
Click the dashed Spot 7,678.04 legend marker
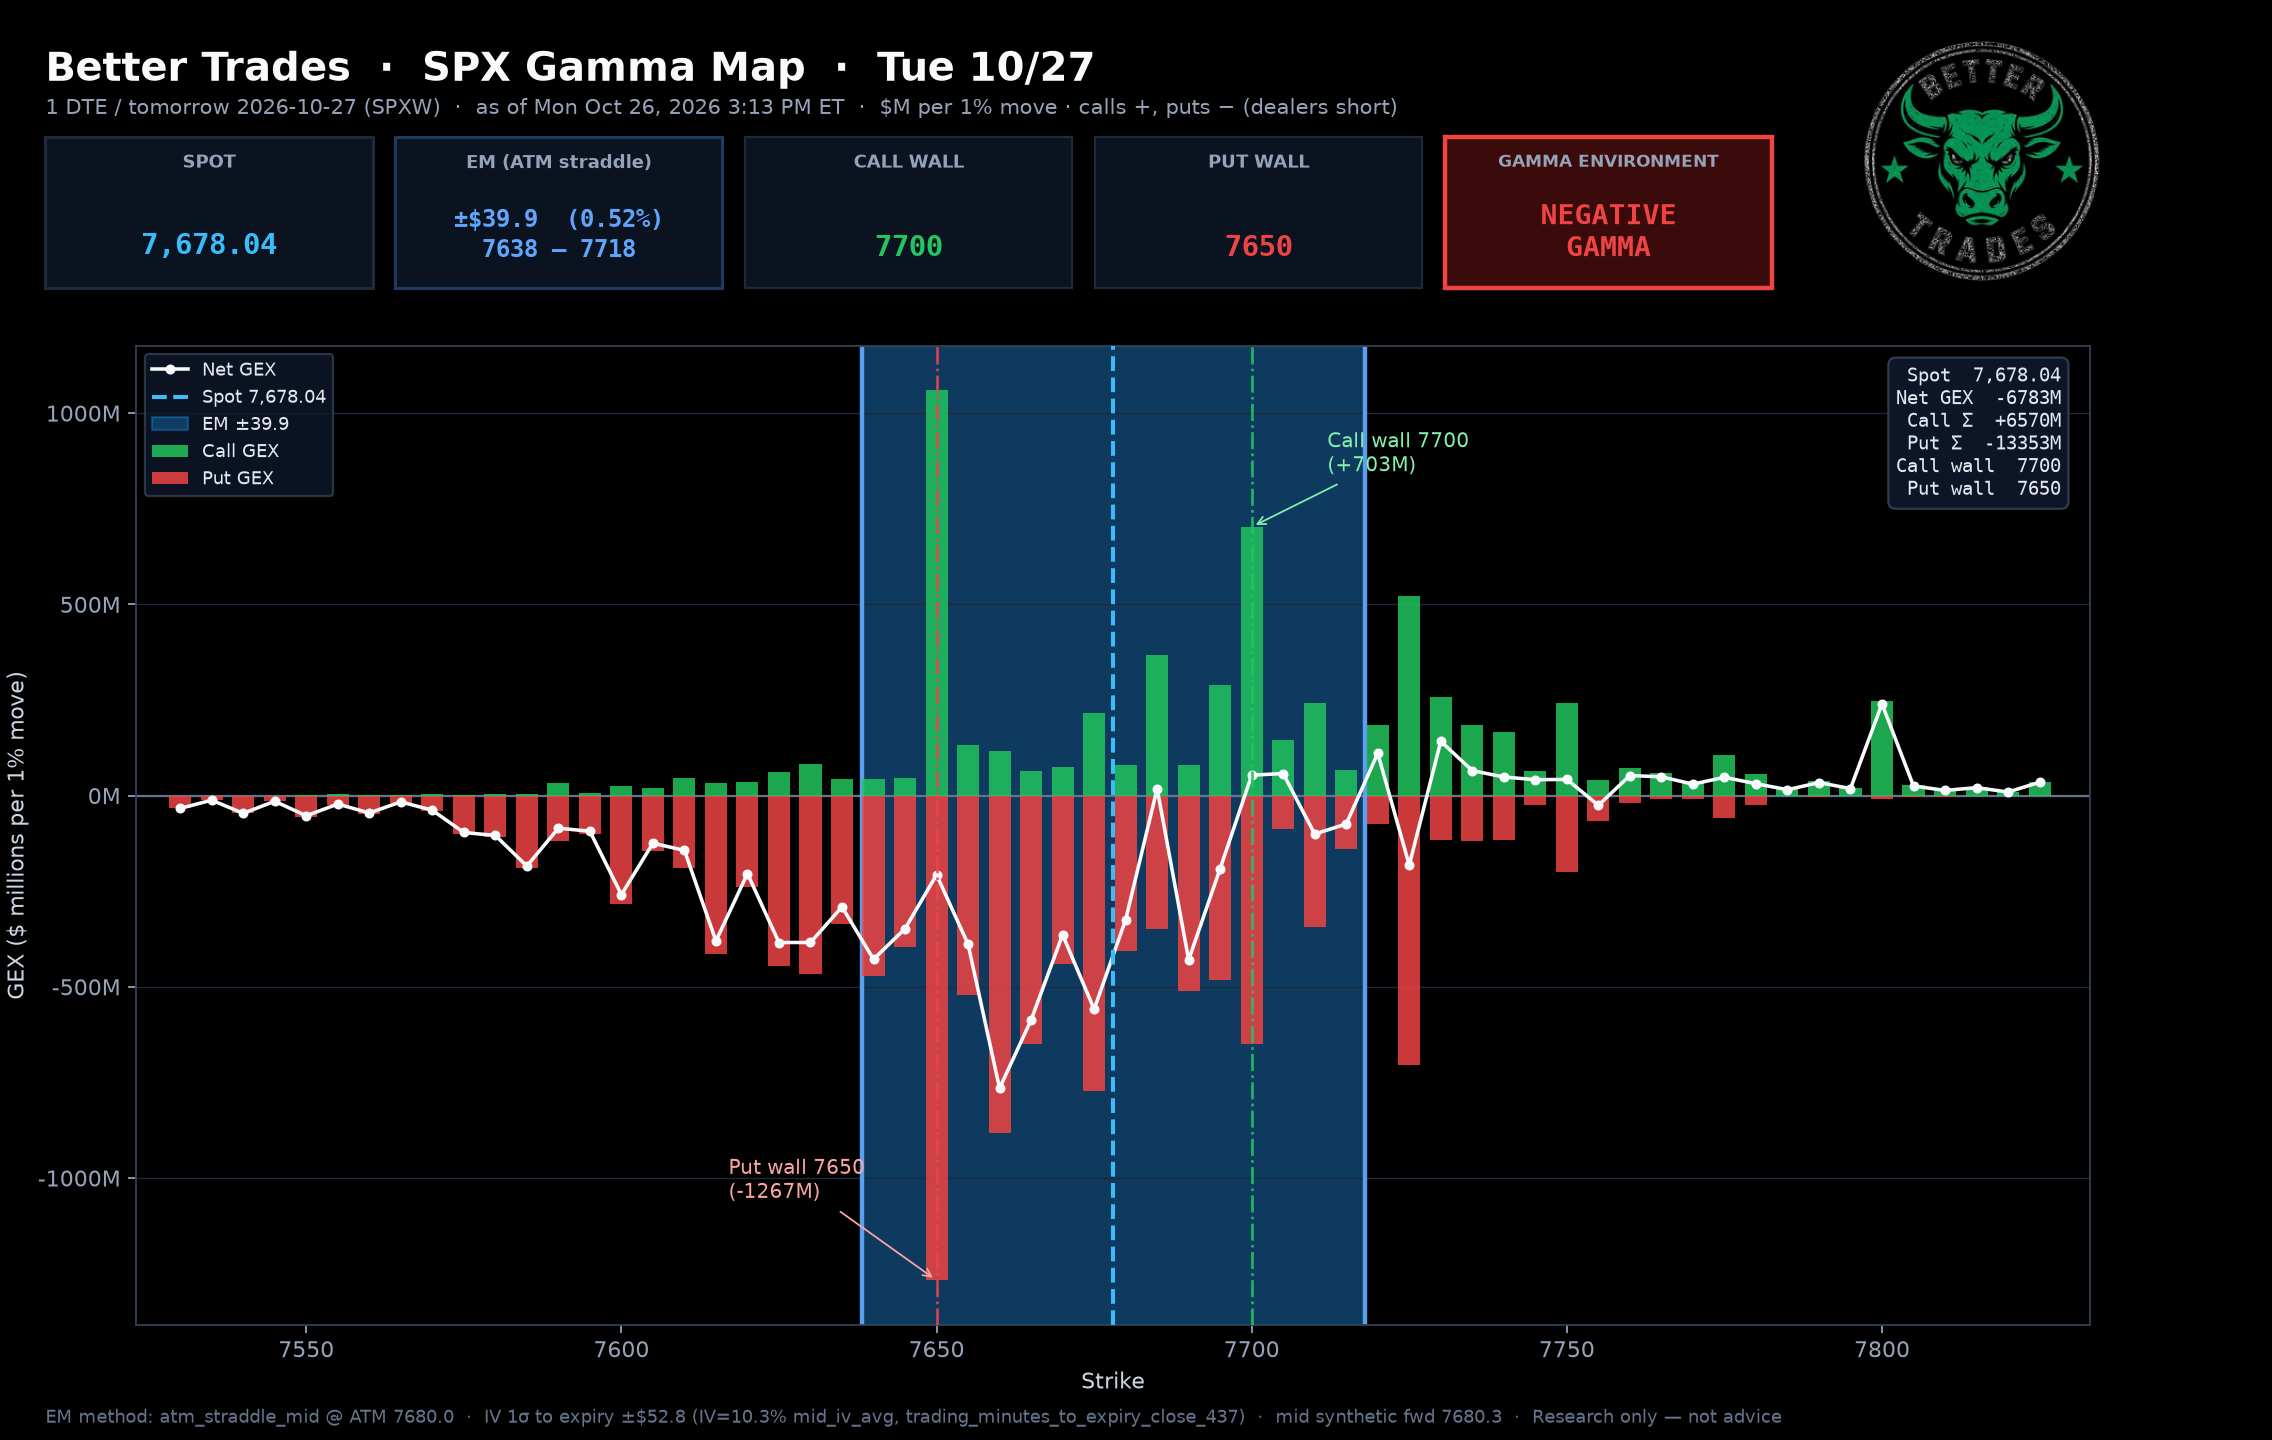coord(170,397)
